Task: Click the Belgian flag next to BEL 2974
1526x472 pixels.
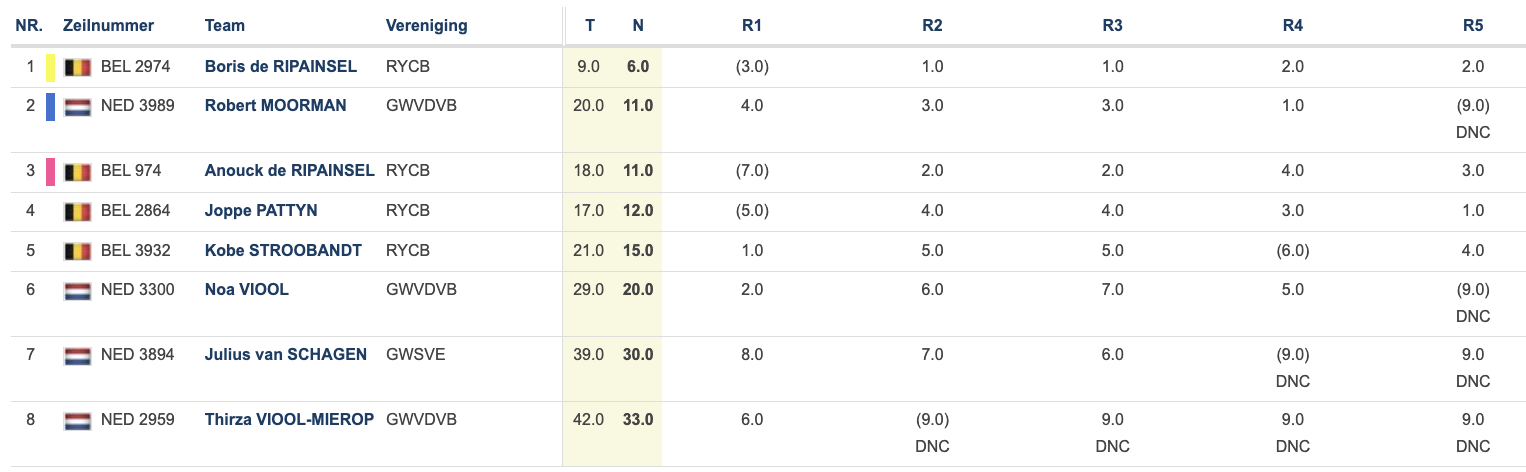Action: 78,68
